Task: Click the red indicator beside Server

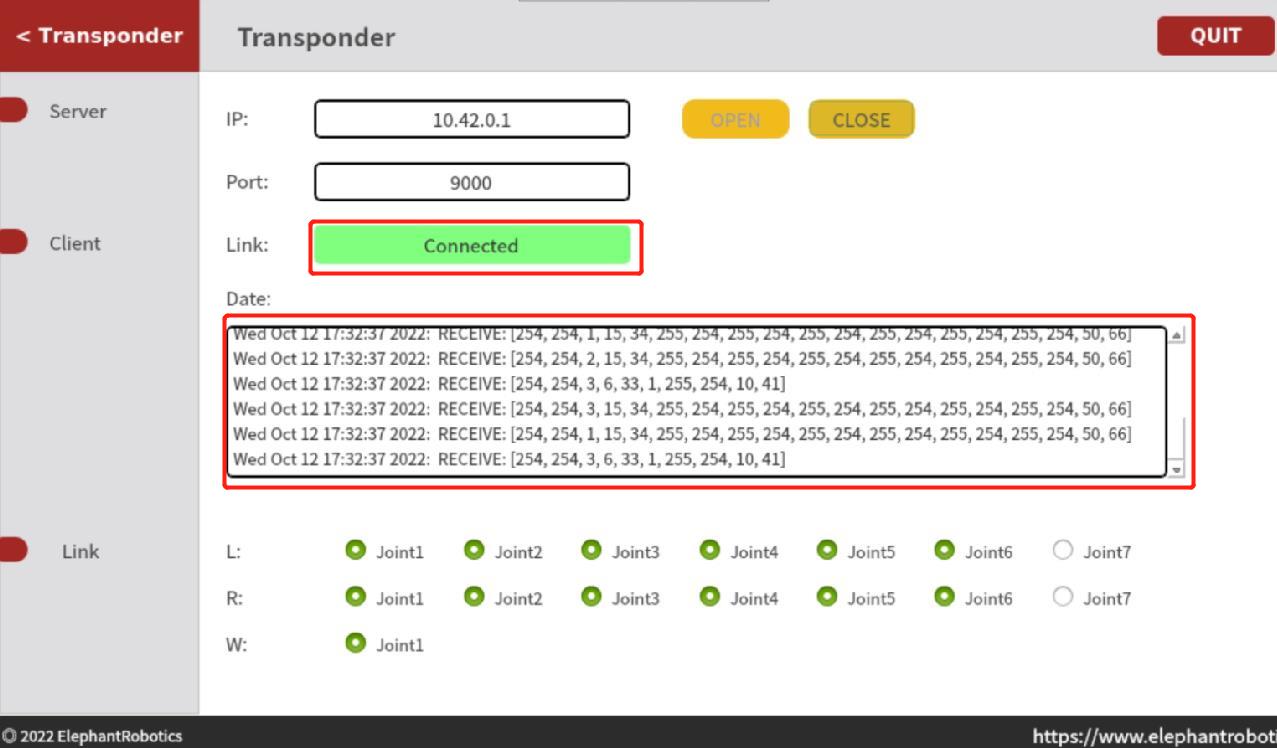Action: 13,111
